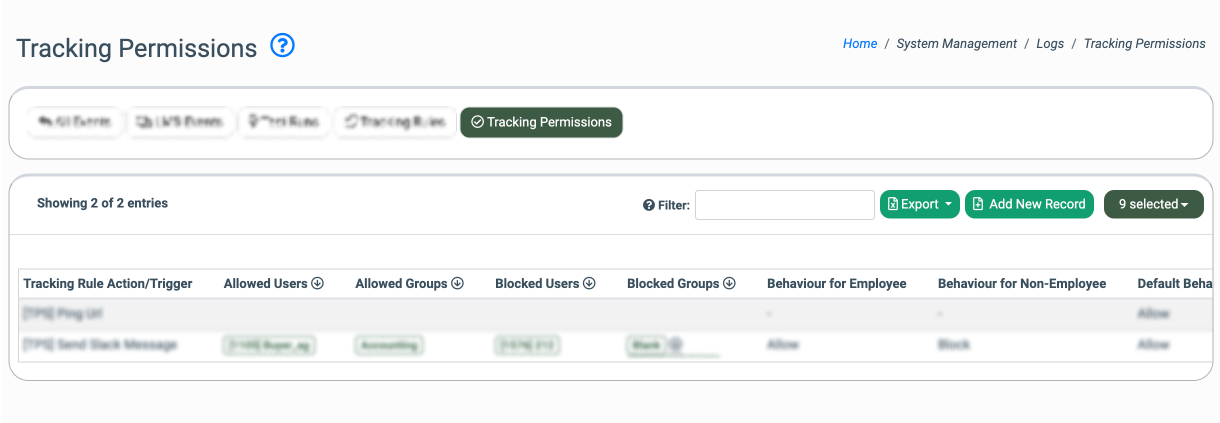Sort by Tracking Rule Action/Trigger column
1220x423 pixels.
(108, 284)
